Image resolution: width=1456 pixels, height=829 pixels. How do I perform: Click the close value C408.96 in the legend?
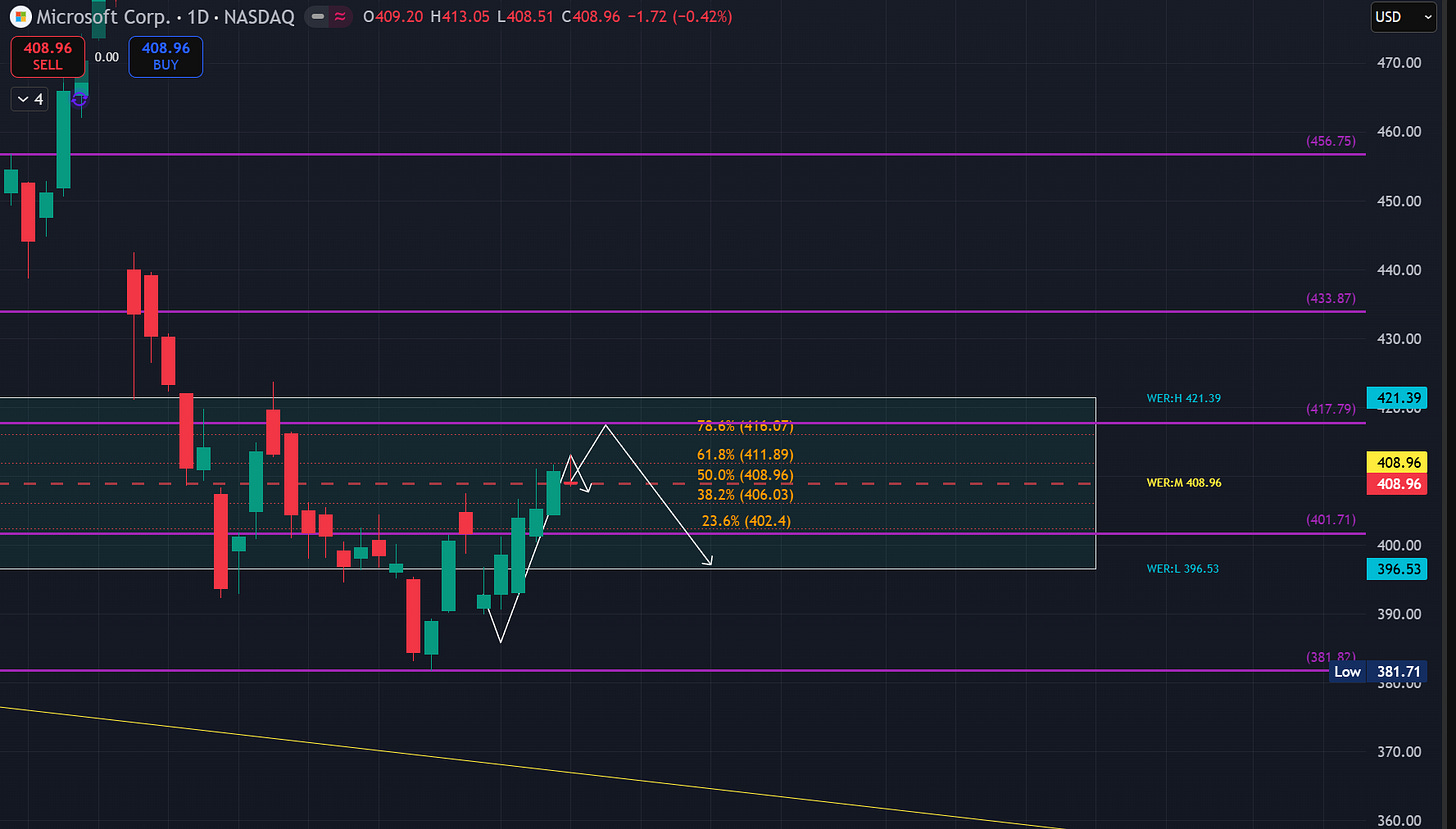tap(591, 17)
